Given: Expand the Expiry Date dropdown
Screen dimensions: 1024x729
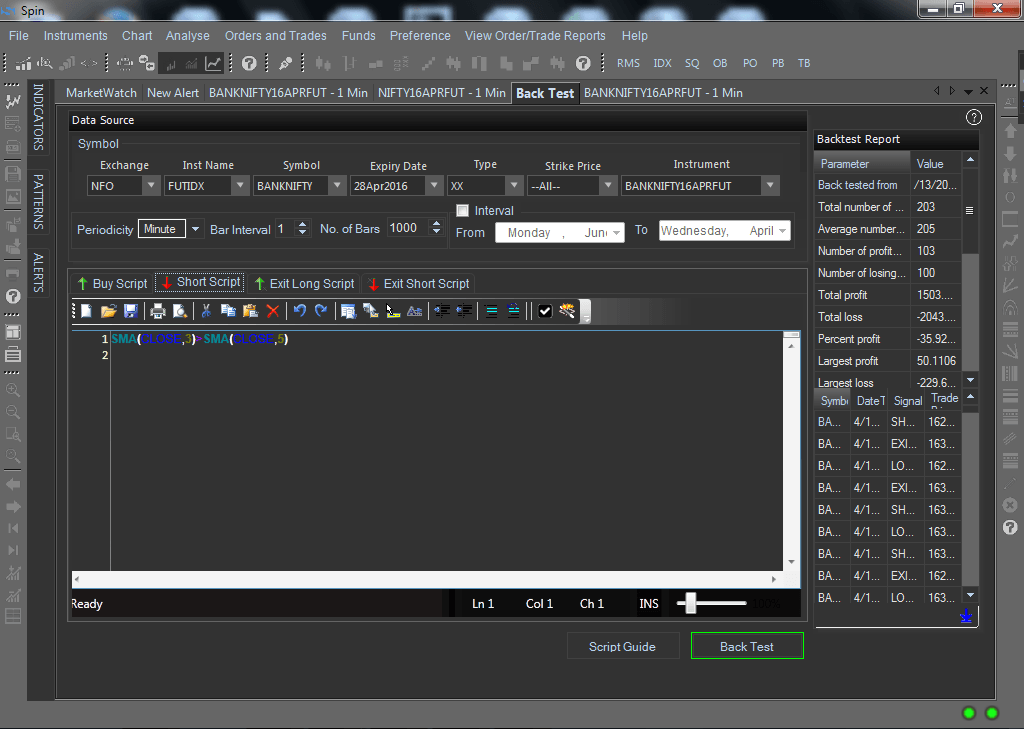Looking at the screenshot, I should [x=433, y=186].
